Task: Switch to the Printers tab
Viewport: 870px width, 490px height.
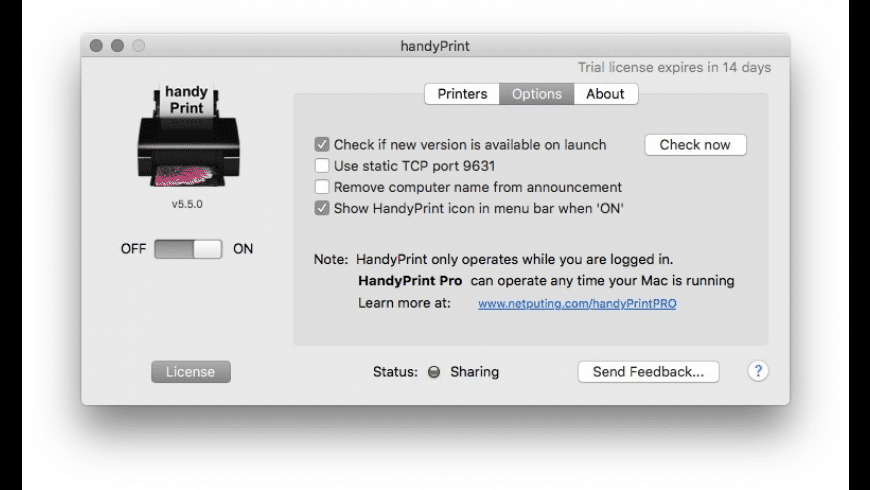Action: [x=462, y=94]
